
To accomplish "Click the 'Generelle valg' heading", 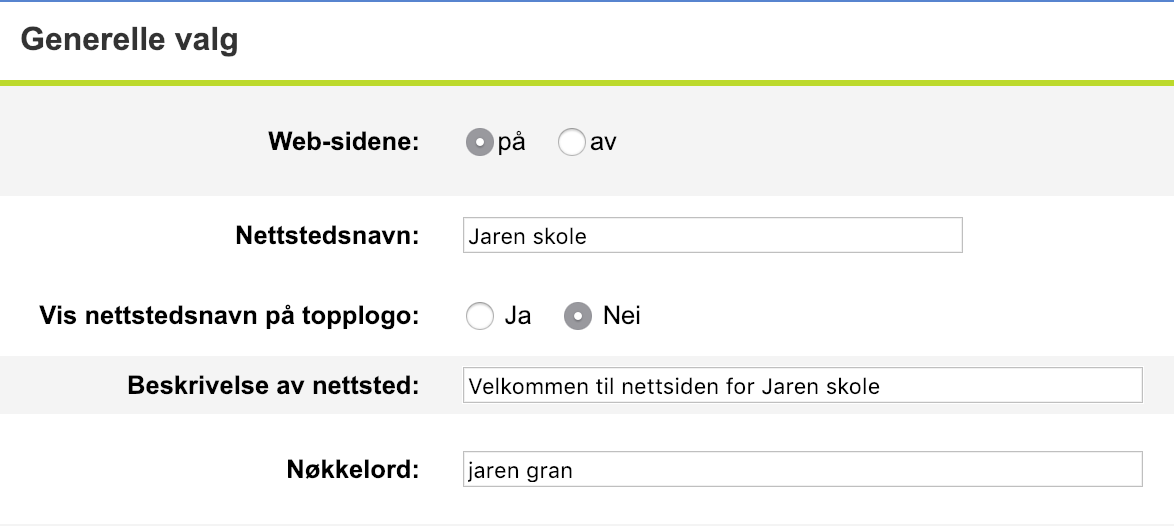I will 129,40.
